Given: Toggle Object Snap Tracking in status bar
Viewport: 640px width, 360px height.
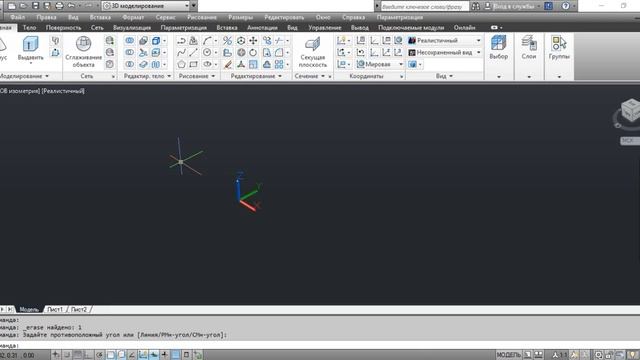Looking at the screenshot, I should [x=132, y=355].
